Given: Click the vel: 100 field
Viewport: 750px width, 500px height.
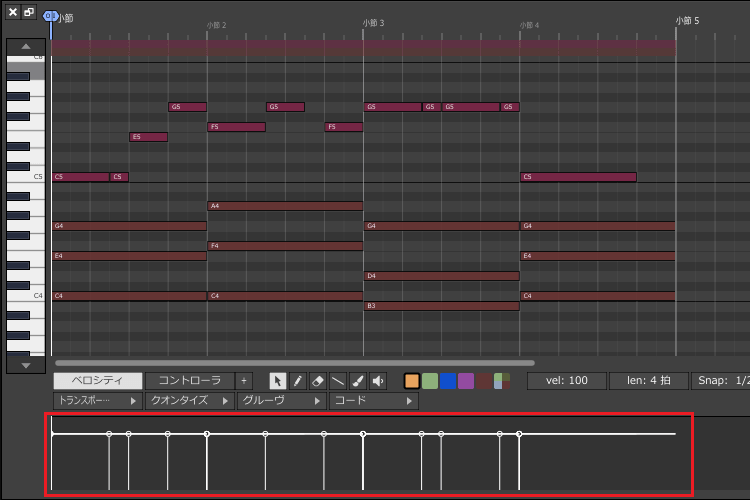Looking at the screenshot, I should pos(567,381).
